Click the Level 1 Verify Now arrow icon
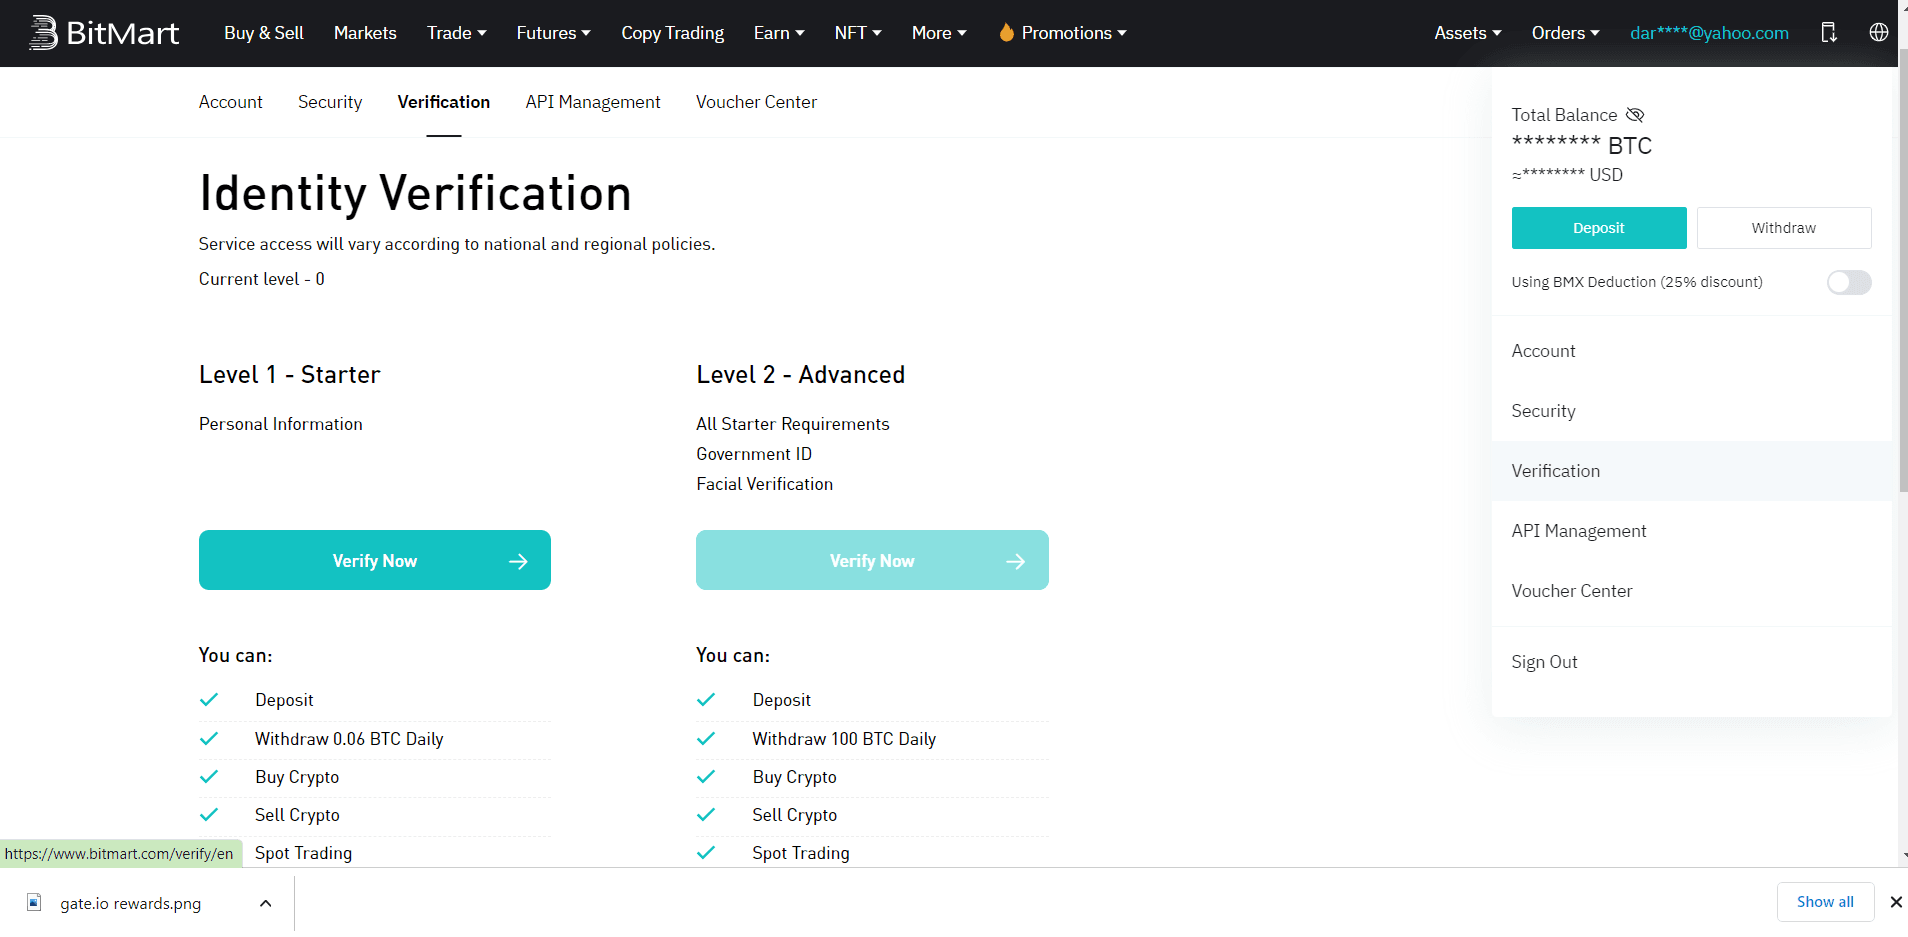The height and width of the screenshot is (937, 1908). (518, 561)
